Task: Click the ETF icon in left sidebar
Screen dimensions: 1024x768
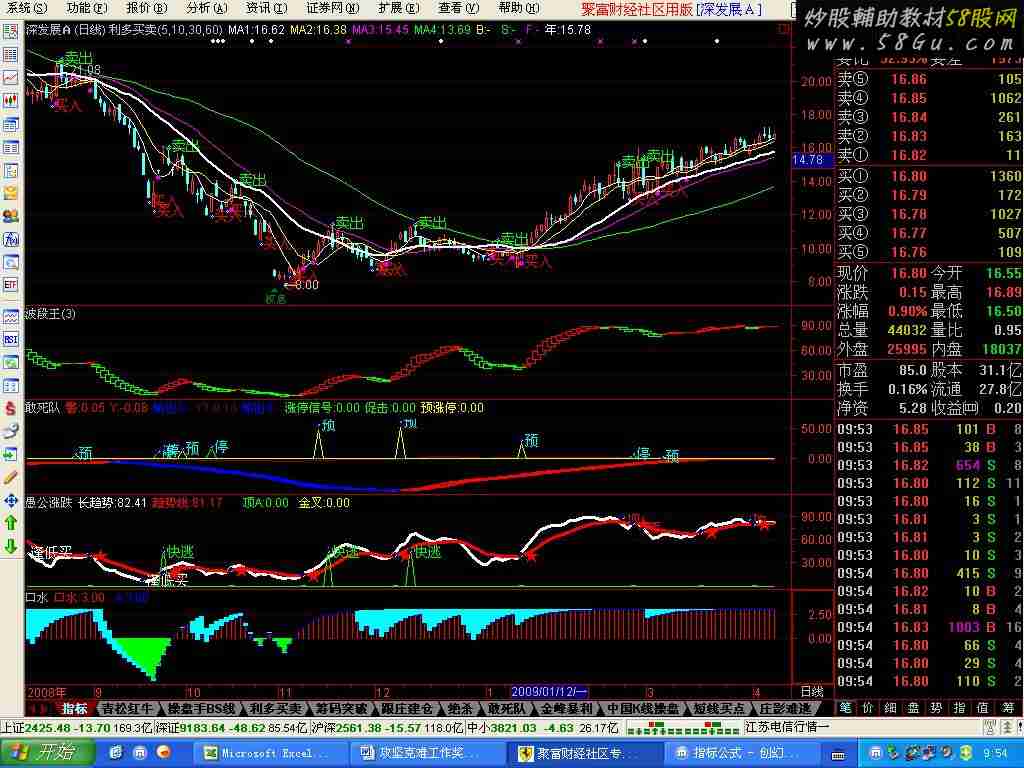Action: (10, 285)
